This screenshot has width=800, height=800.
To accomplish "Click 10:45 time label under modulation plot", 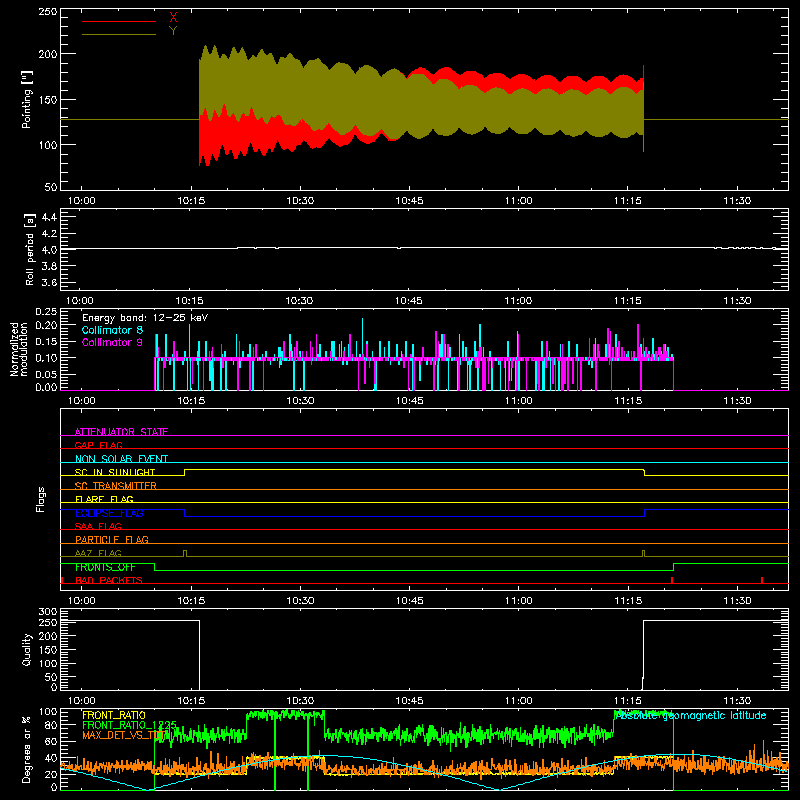I will tap(409, 401).
